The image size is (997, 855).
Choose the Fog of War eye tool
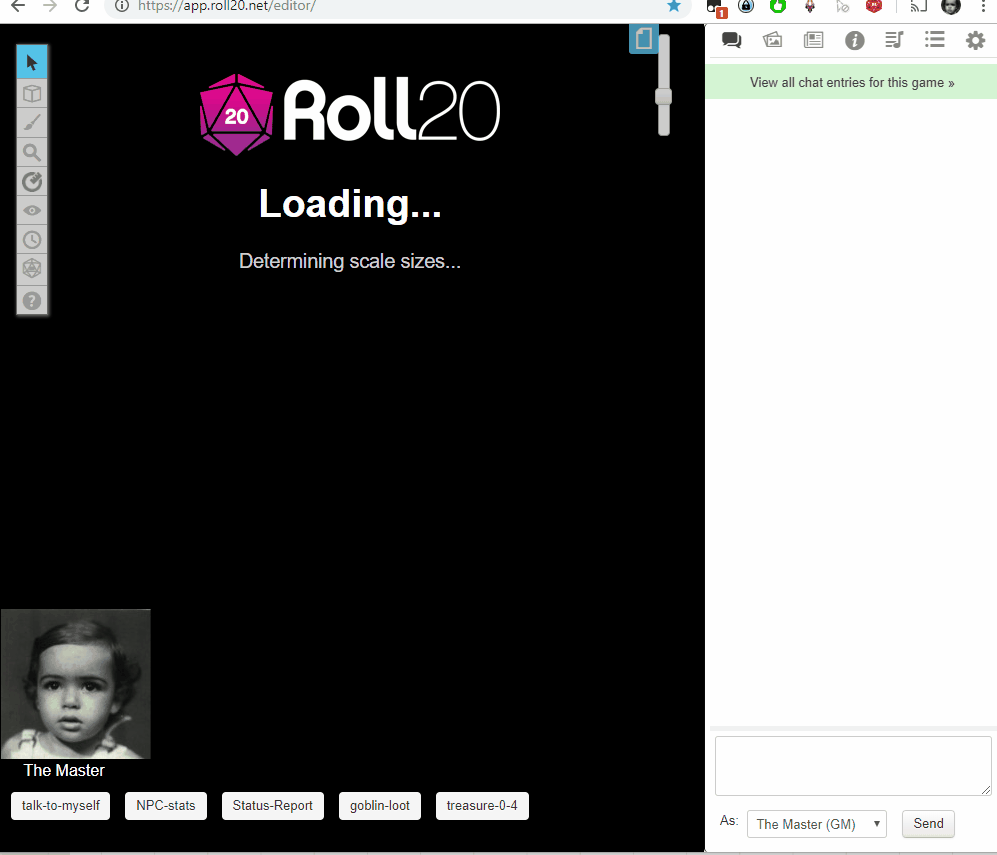(32, 210)
